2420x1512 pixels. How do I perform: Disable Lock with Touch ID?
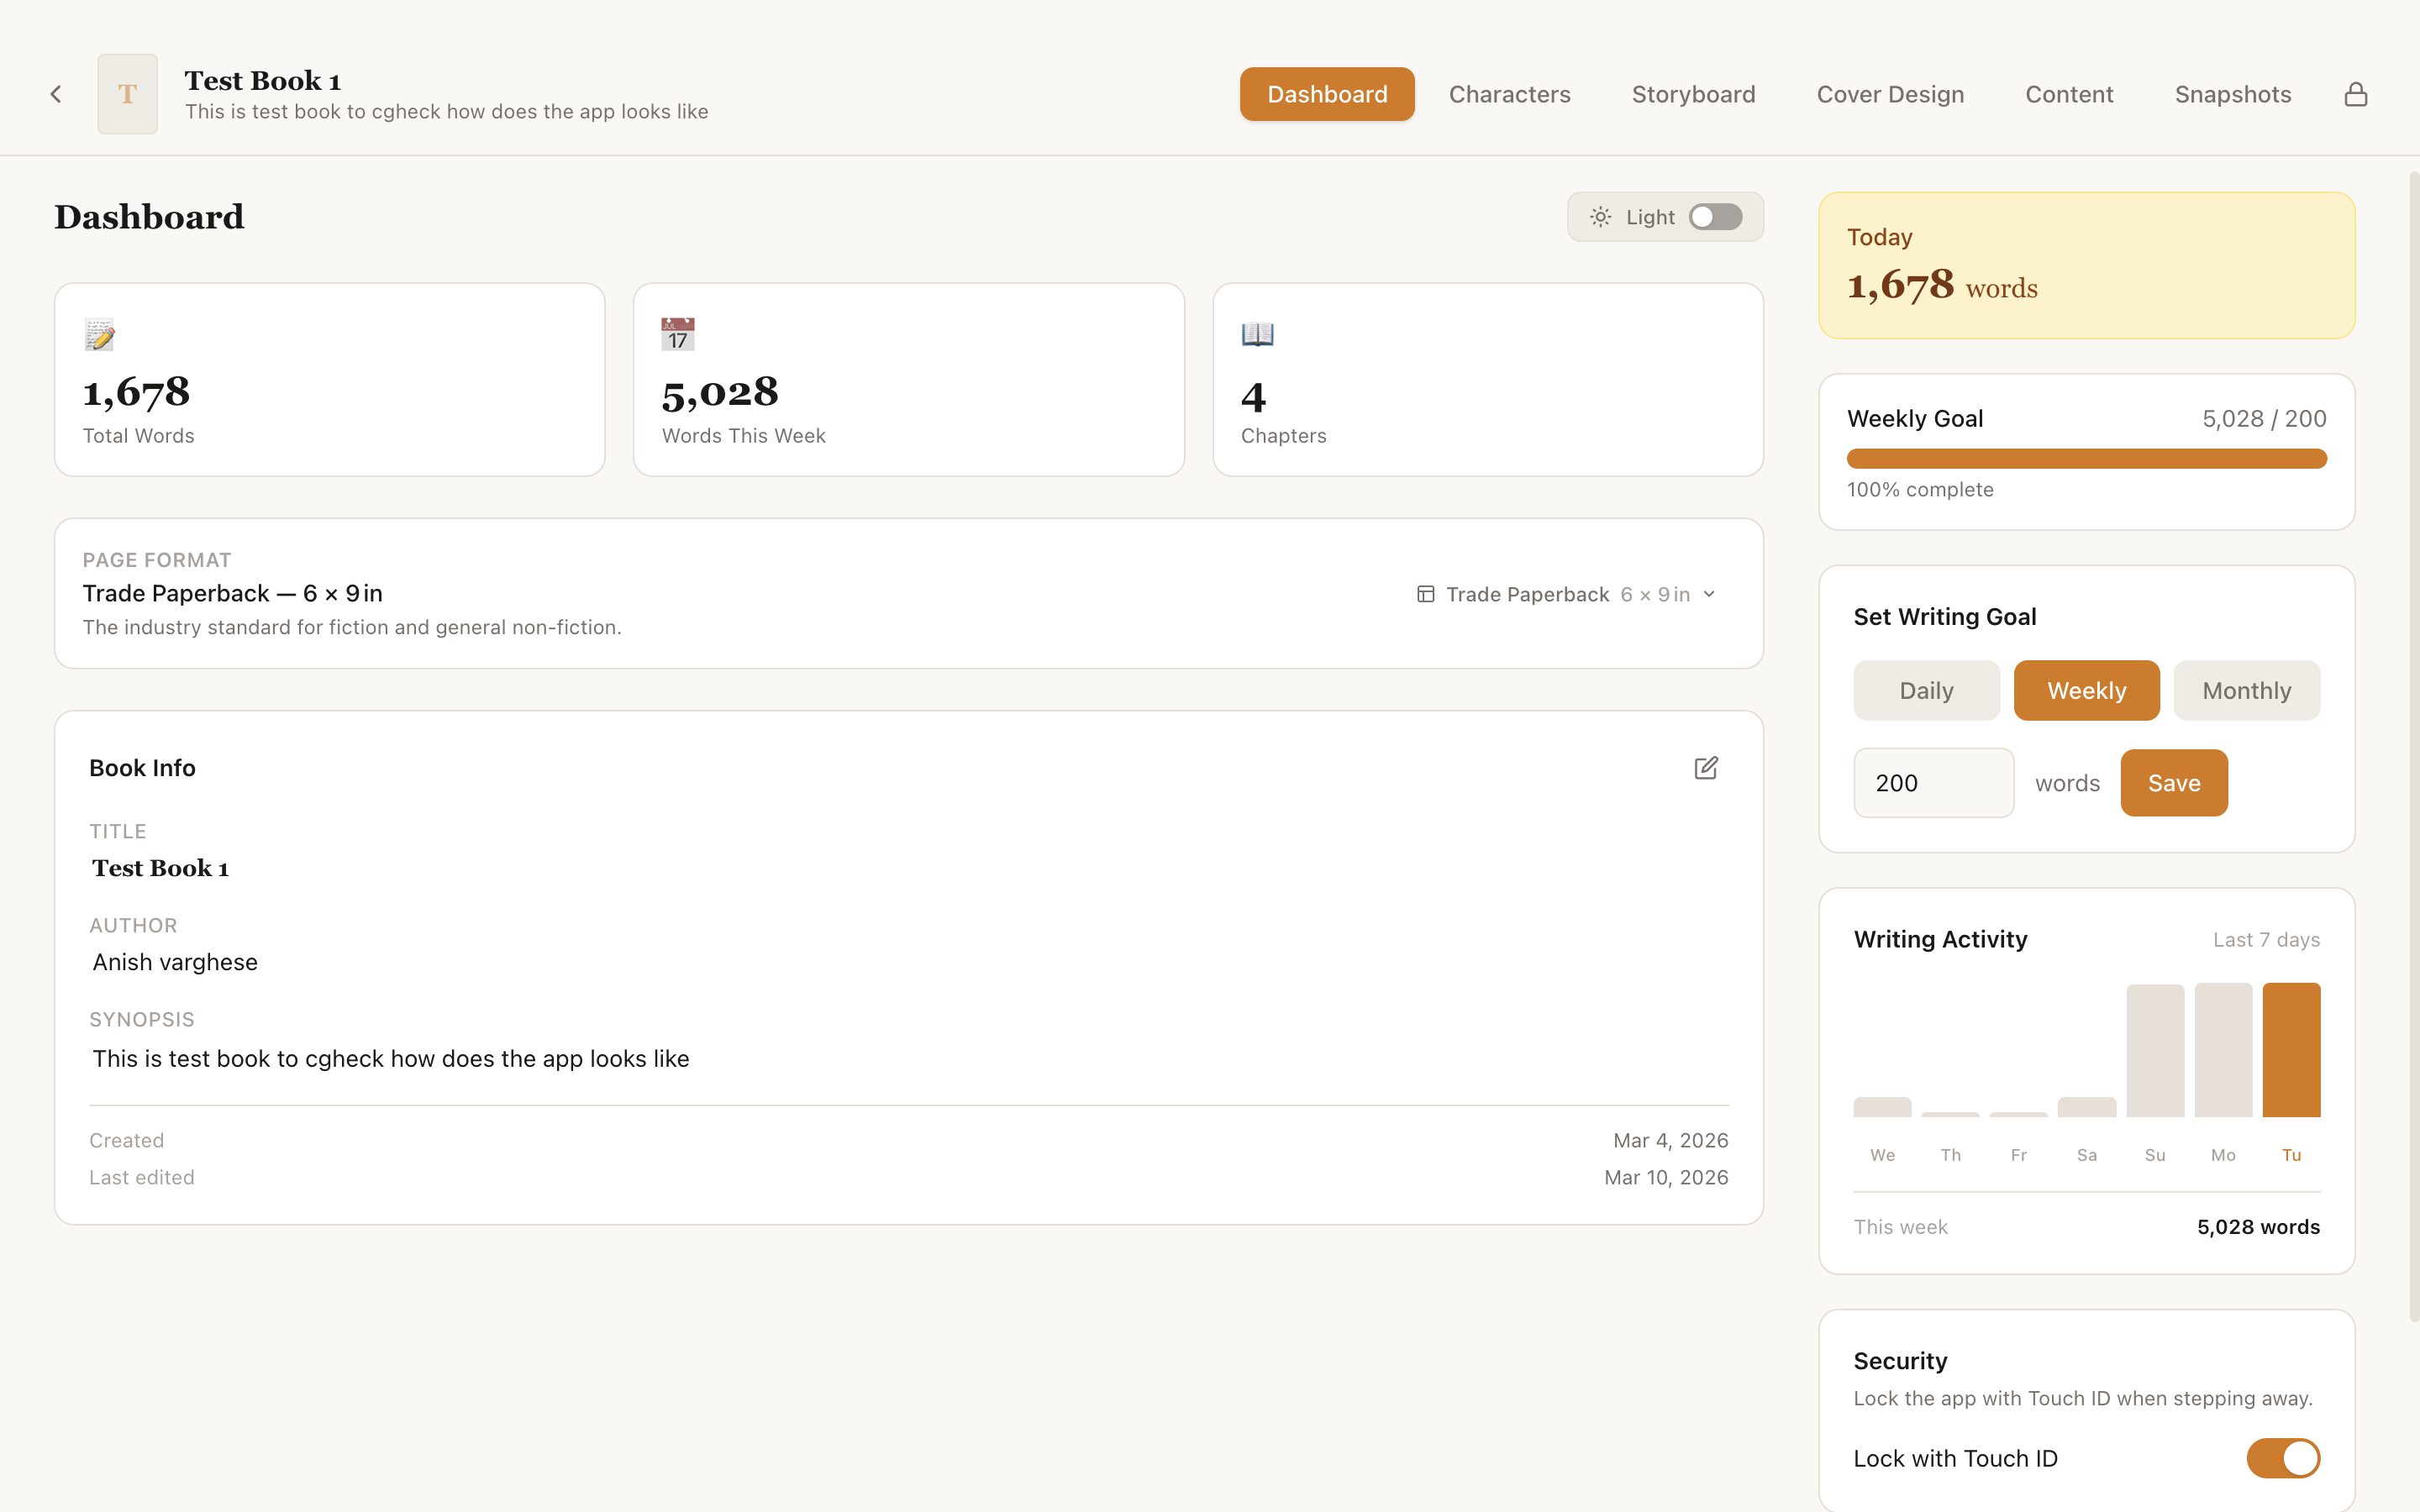click(2283, 1458)
